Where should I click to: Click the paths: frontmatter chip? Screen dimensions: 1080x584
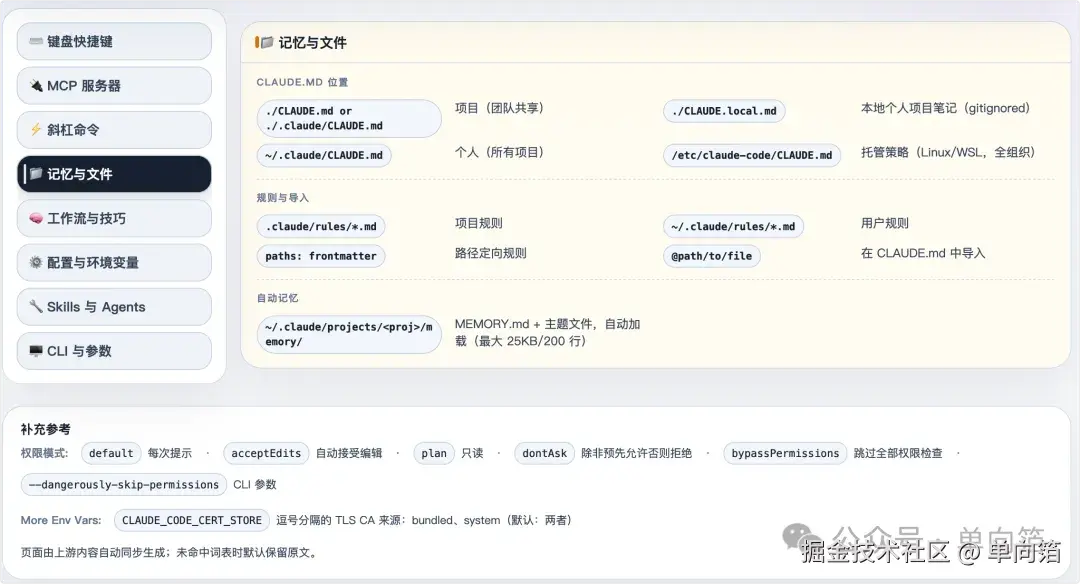pyautogui.click(x=321, y=256)
